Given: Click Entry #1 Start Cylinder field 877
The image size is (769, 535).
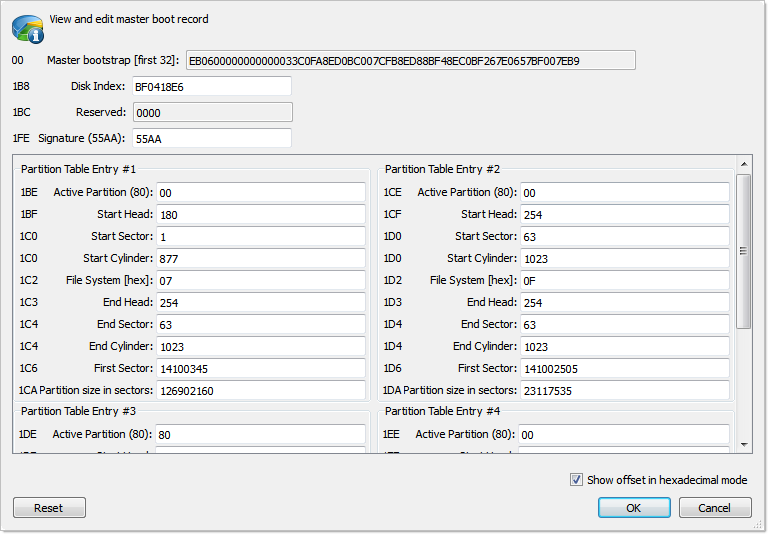Looking at the screenshot, I should click(x=260, y=259).
